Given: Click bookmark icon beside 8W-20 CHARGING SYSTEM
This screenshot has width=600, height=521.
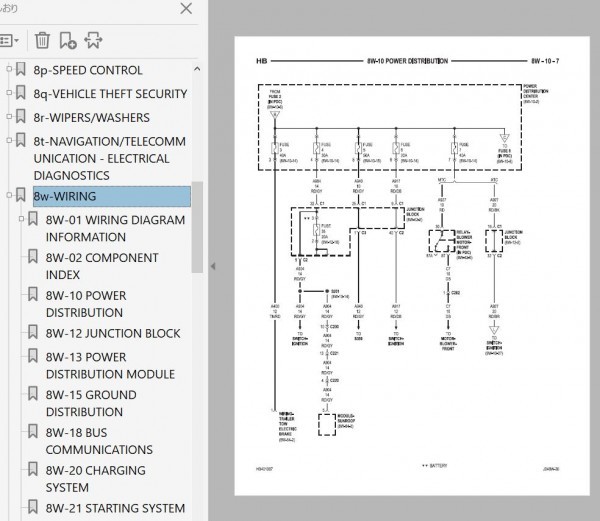Looking at the screenshot, I should pyautogui.click(x=33, y=469).
